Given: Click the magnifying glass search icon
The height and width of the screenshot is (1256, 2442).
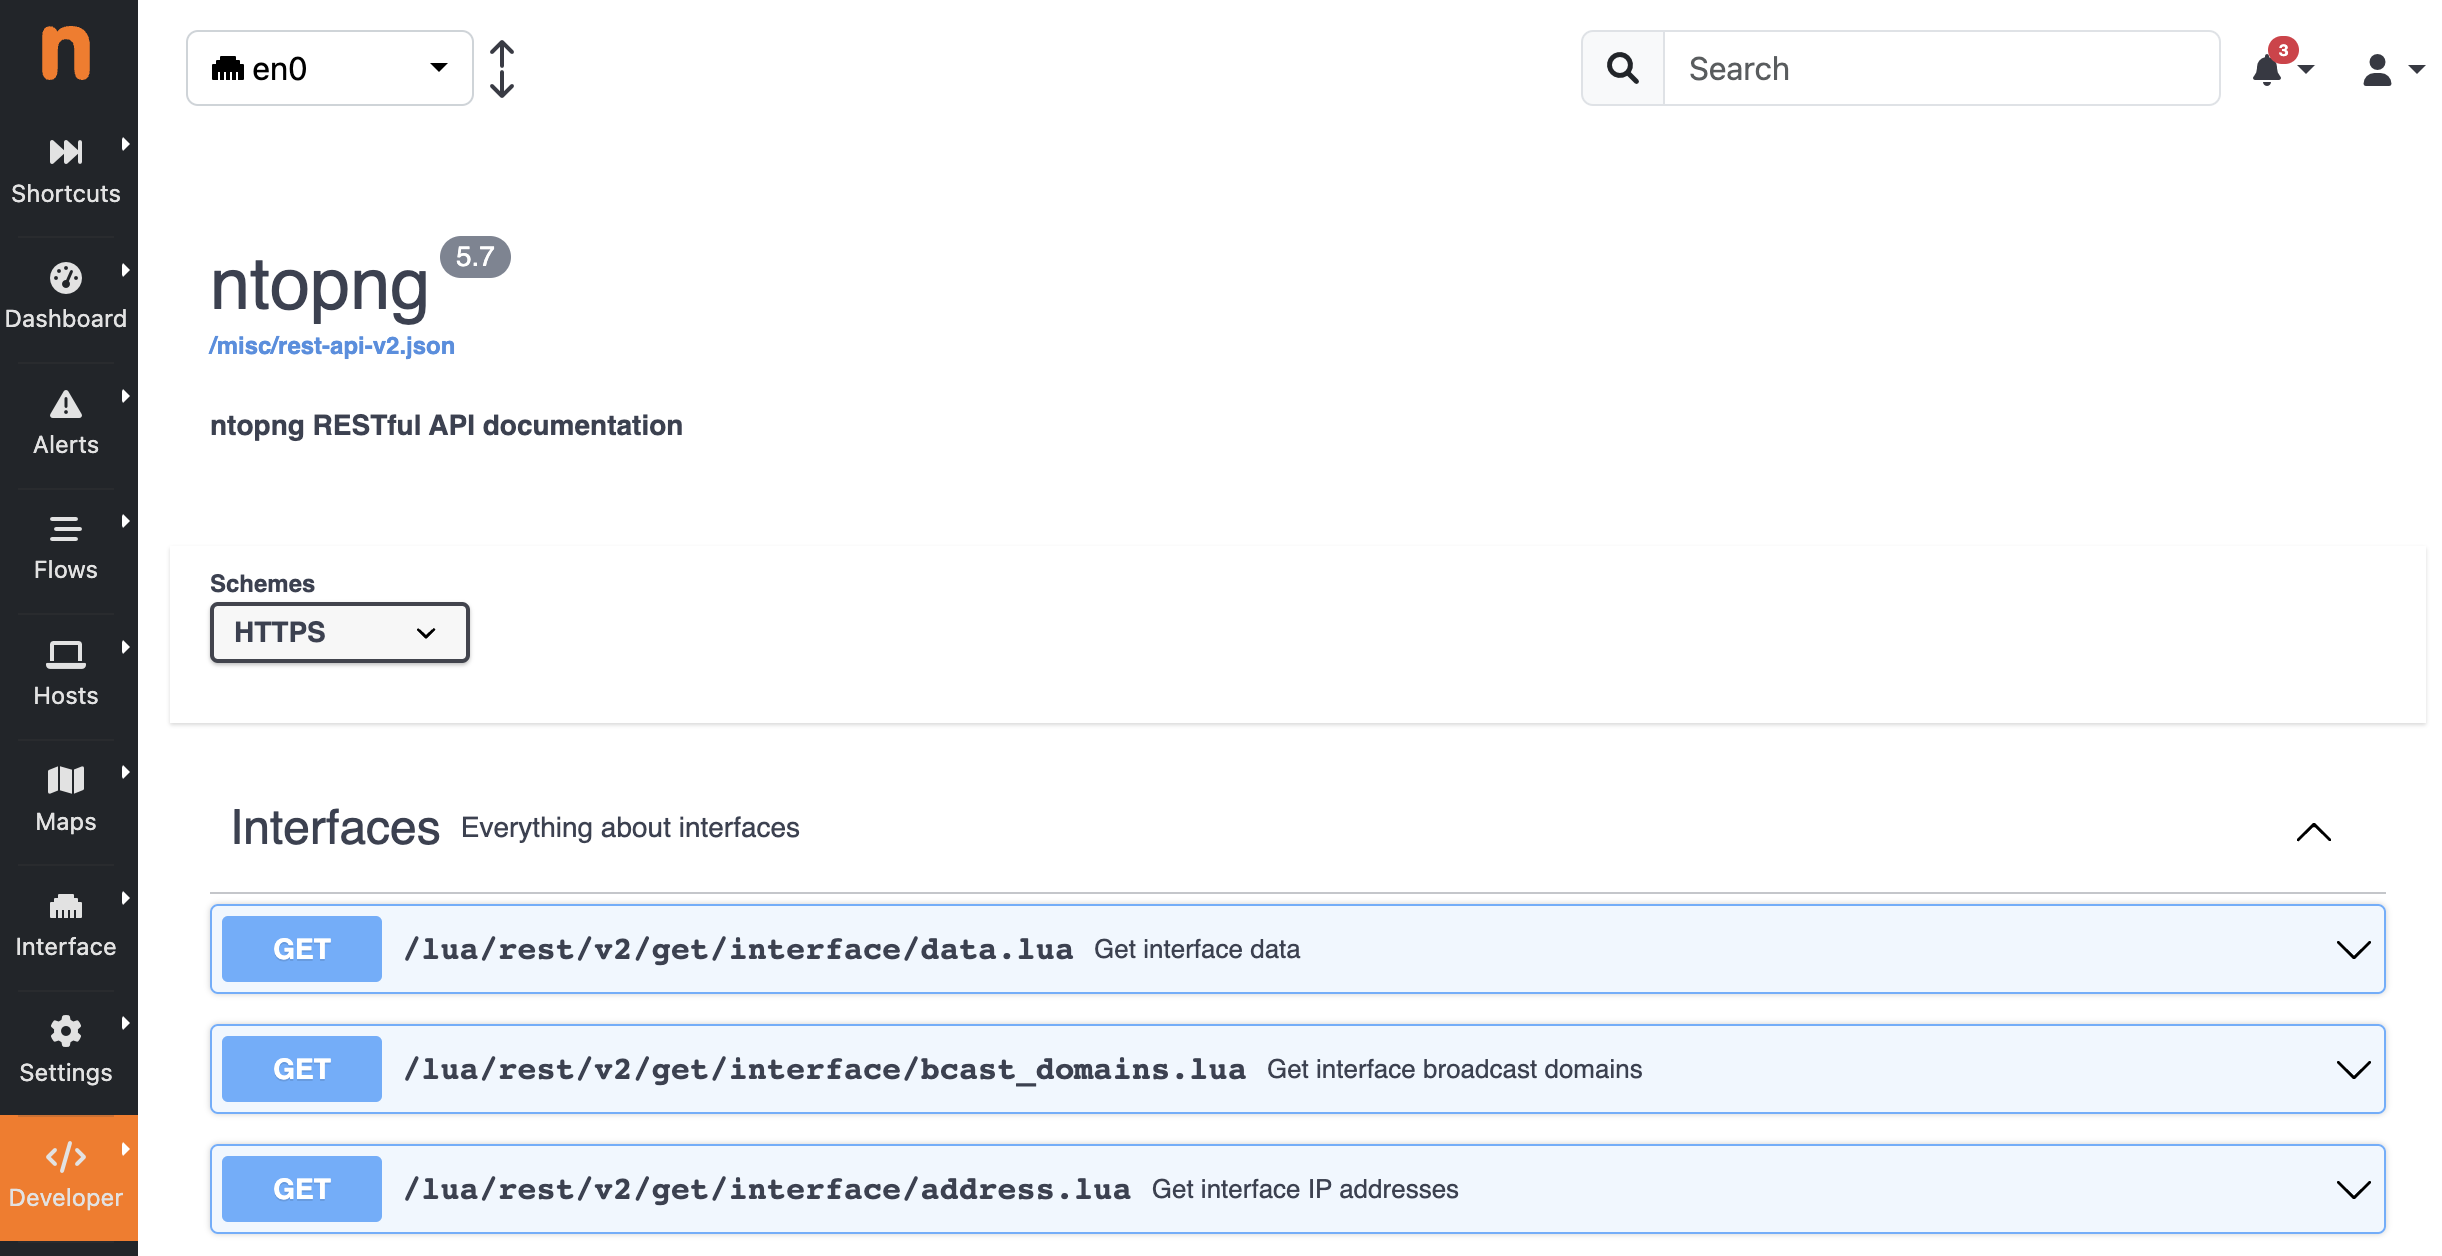Looking at the screenshot, I should point(1622,68).
